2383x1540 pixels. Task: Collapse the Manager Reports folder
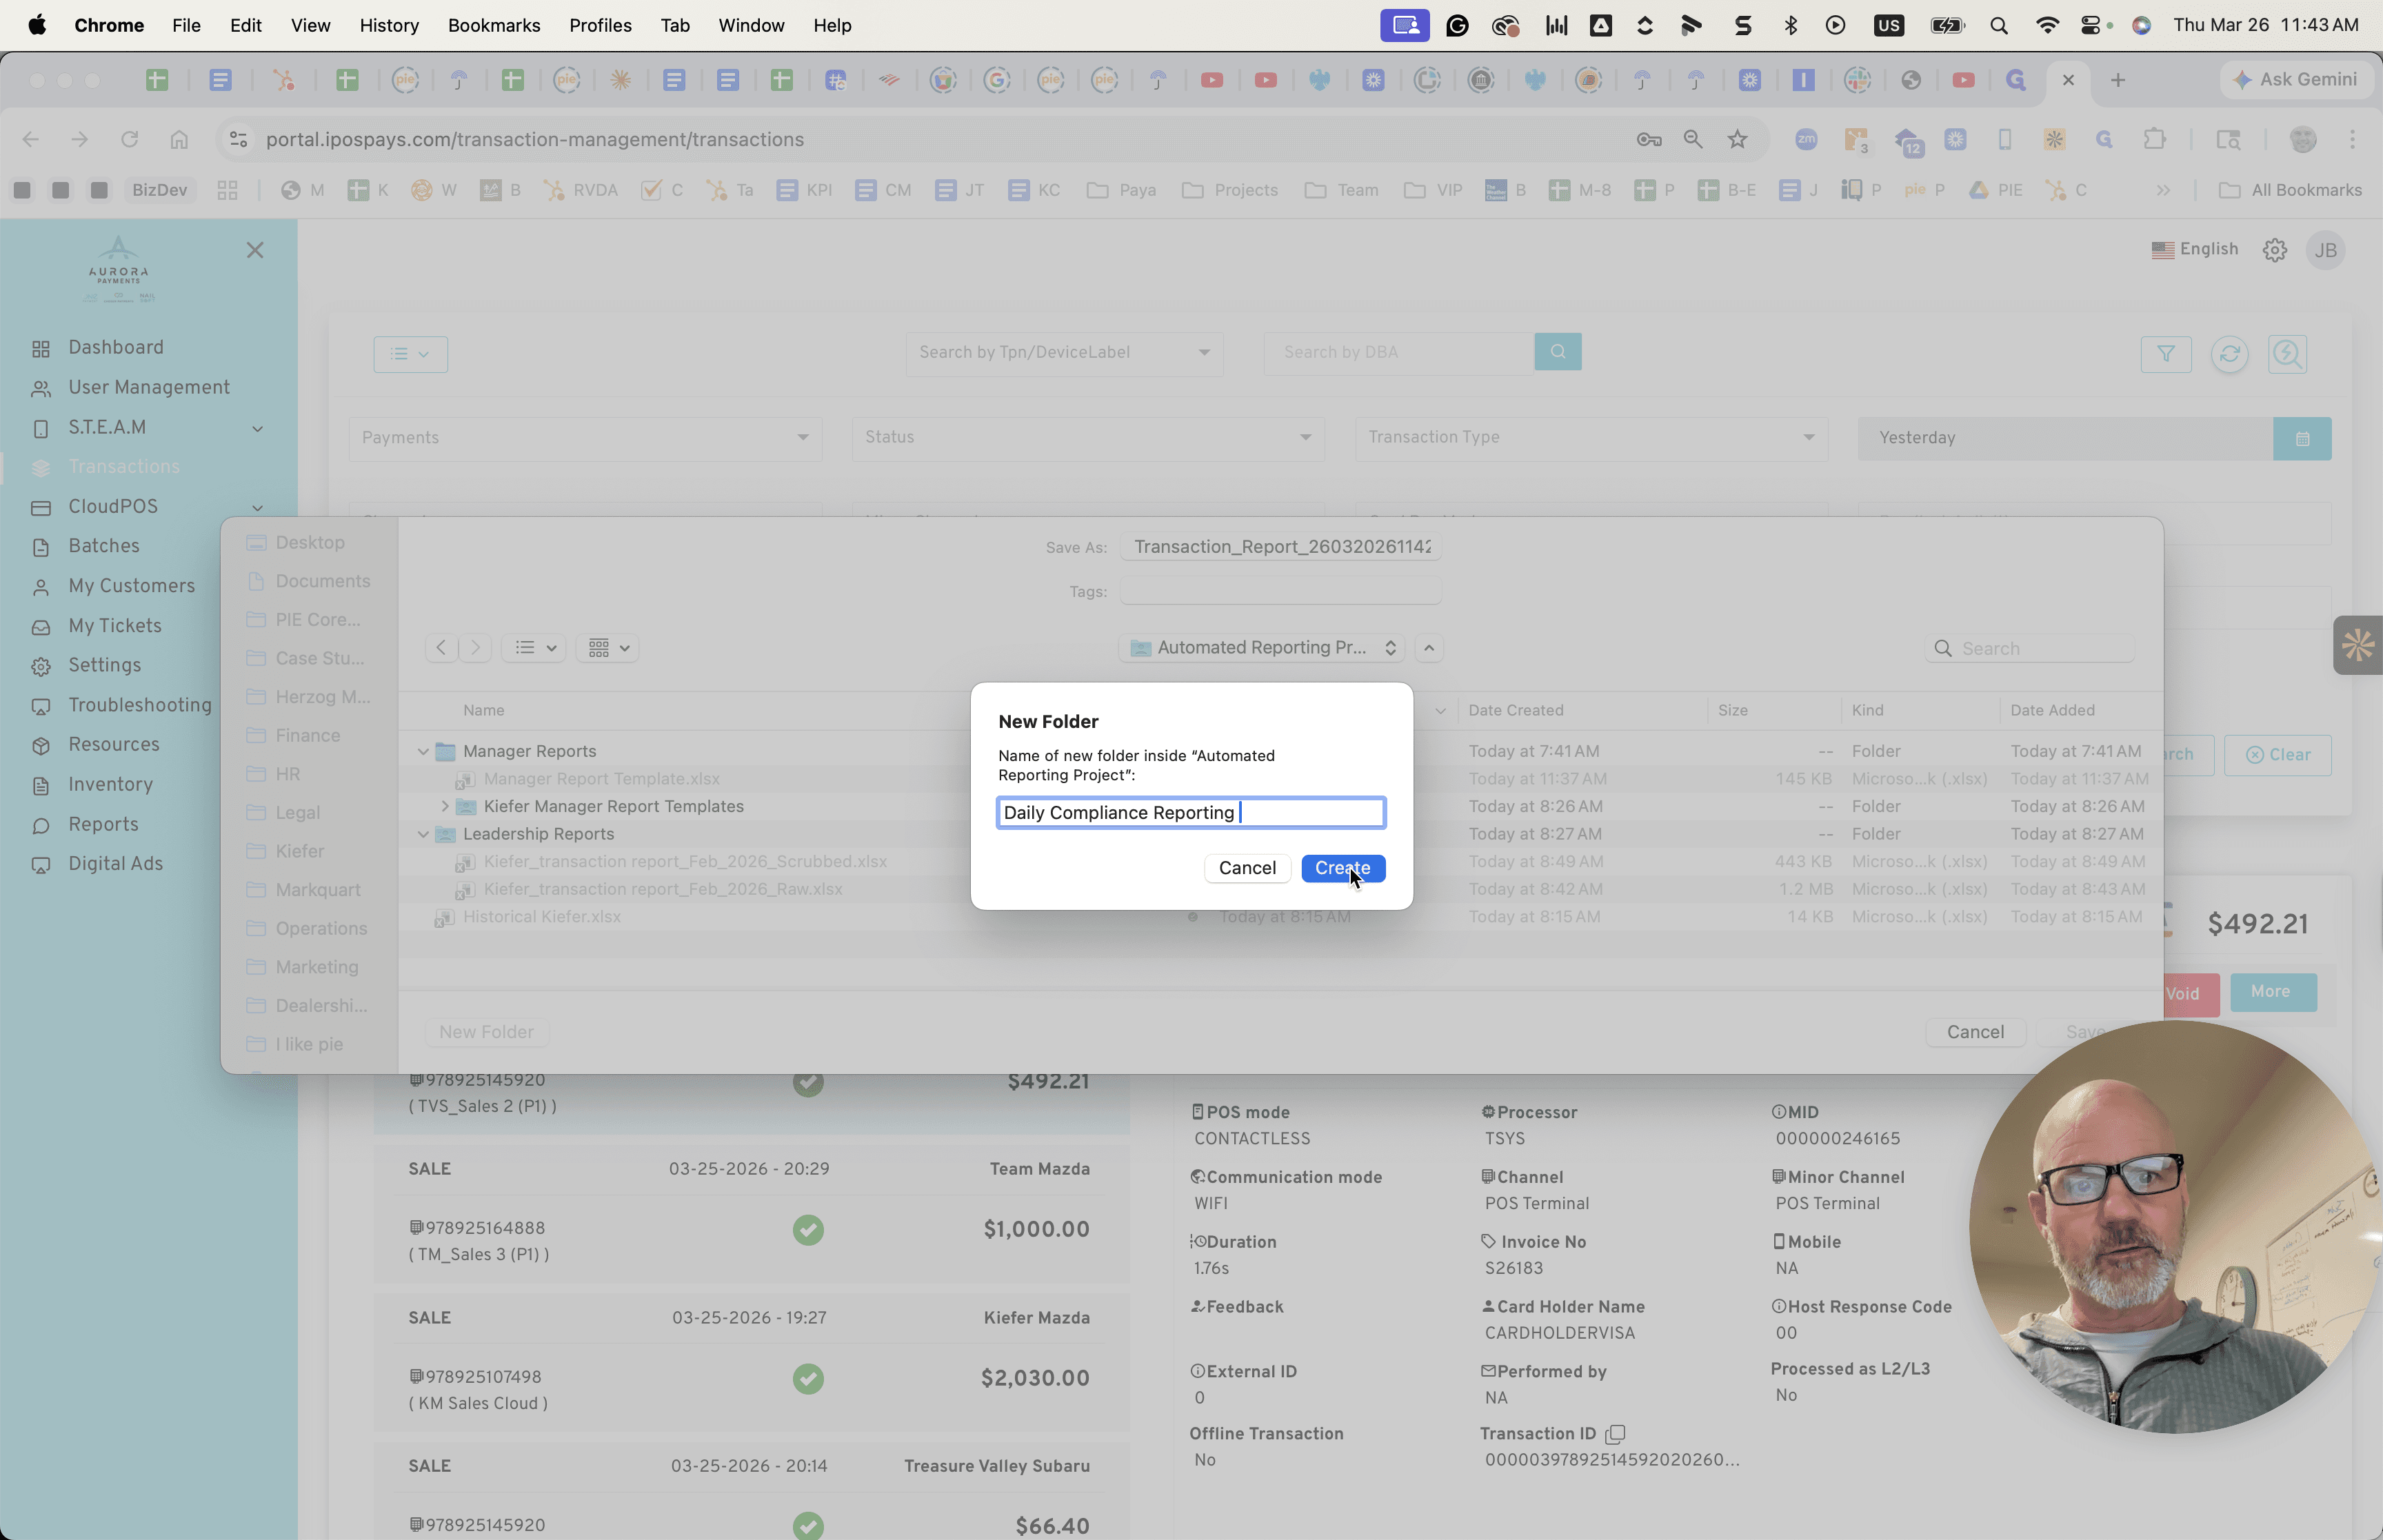(x=423, y=751)
